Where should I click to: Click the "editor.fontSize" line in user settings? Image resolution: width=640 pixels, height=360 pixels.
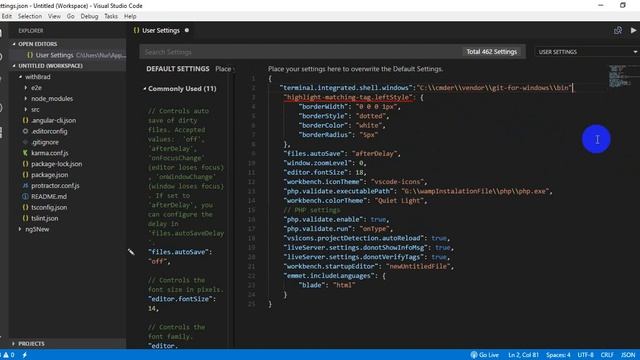(325, 172)
